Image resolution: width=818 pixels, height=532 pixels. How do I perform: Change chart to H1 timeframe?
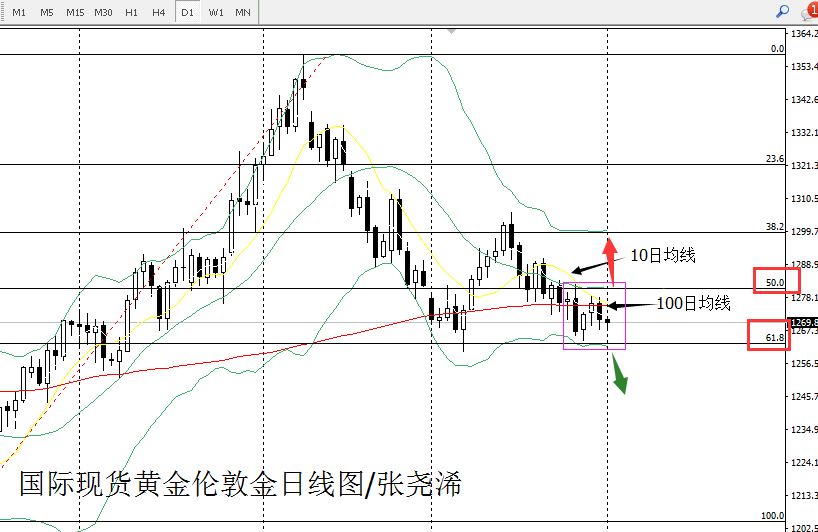click(x=131, y=12)
